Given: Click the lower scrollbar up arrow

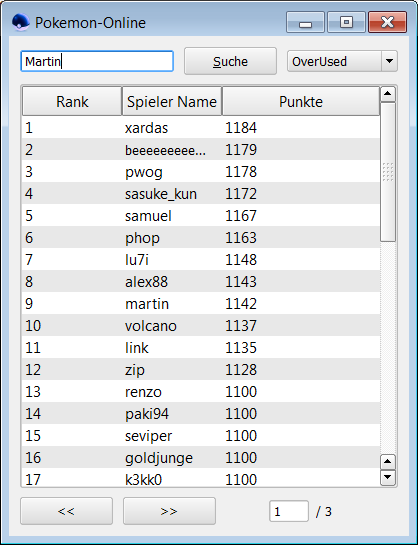Looking at the screenshot, I should 388,462.
